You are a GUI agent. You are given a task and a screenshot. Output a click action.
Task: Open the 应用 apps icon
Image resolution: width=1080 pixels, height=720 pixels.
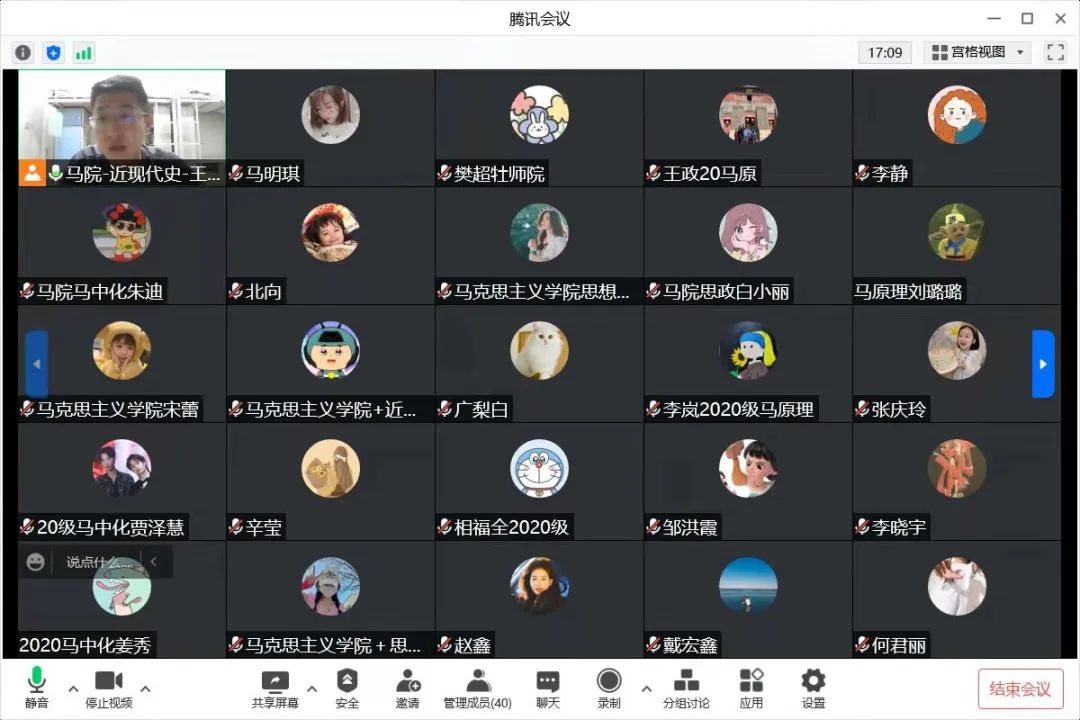click(x=751, y=688)
